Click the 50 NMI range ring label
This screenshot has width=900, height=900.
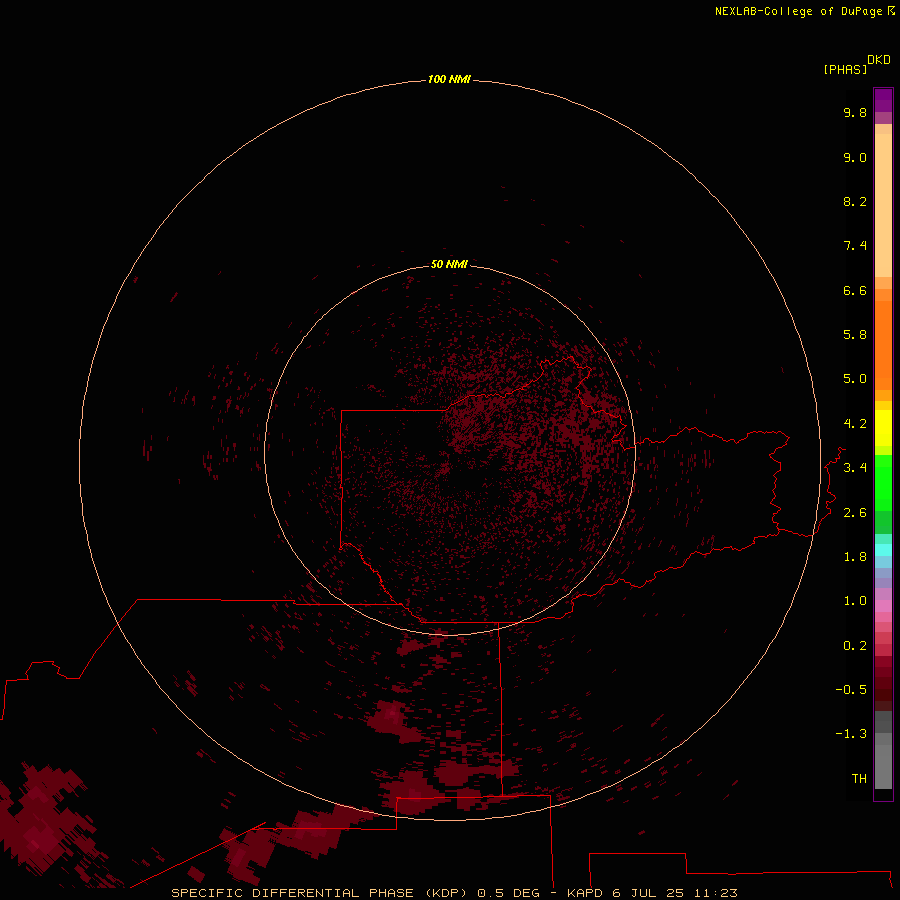(x=449, y=264)
